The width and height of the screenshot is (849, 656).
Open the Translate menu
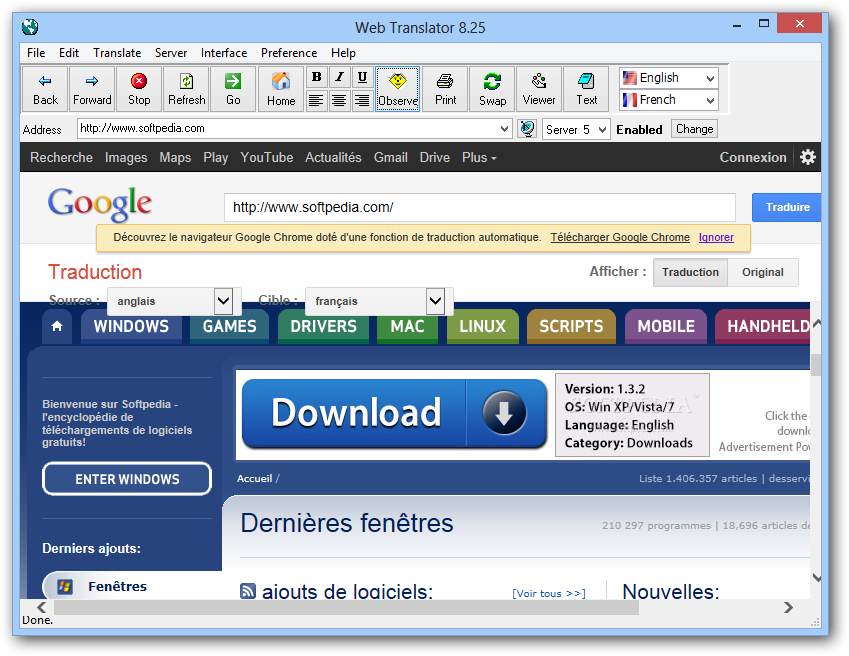pyautogui.click(x=117, y=53)
